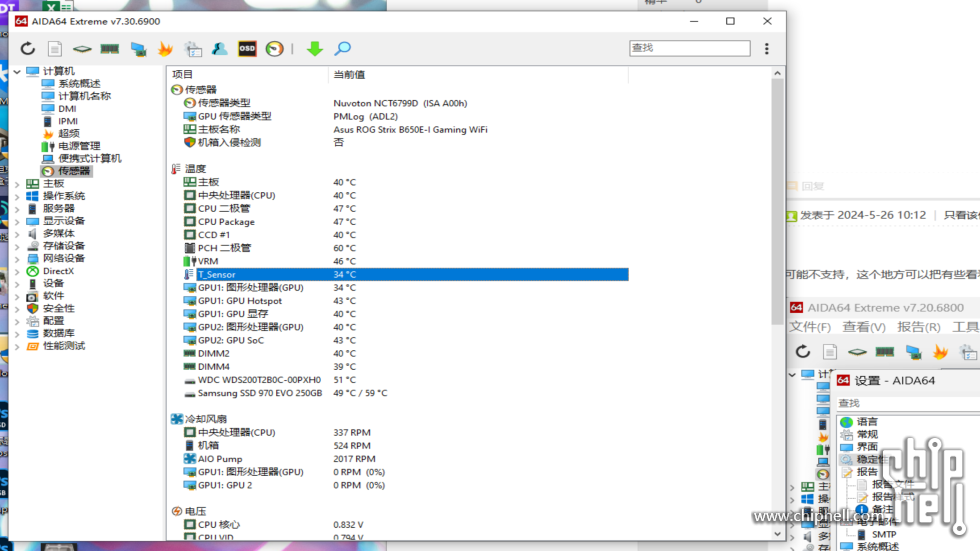
Task: Click the Refresh toolbar icon in AIDA64 v7.30
Action: tap(28, 48)
